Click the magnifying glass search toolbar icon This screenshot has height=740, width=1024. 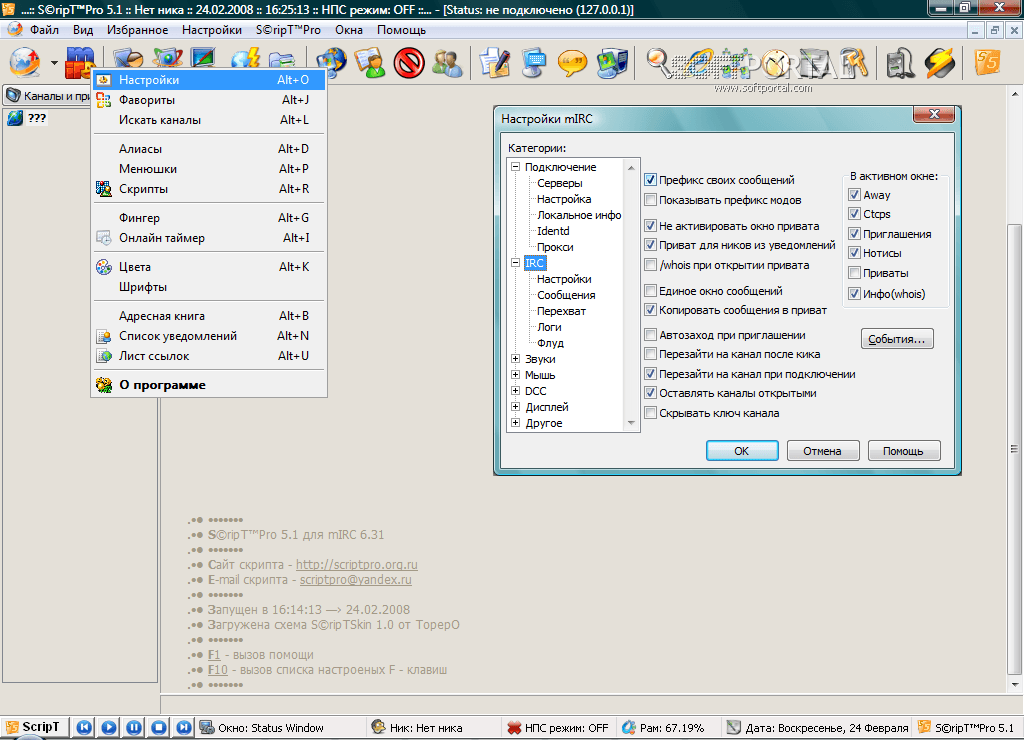659,63
